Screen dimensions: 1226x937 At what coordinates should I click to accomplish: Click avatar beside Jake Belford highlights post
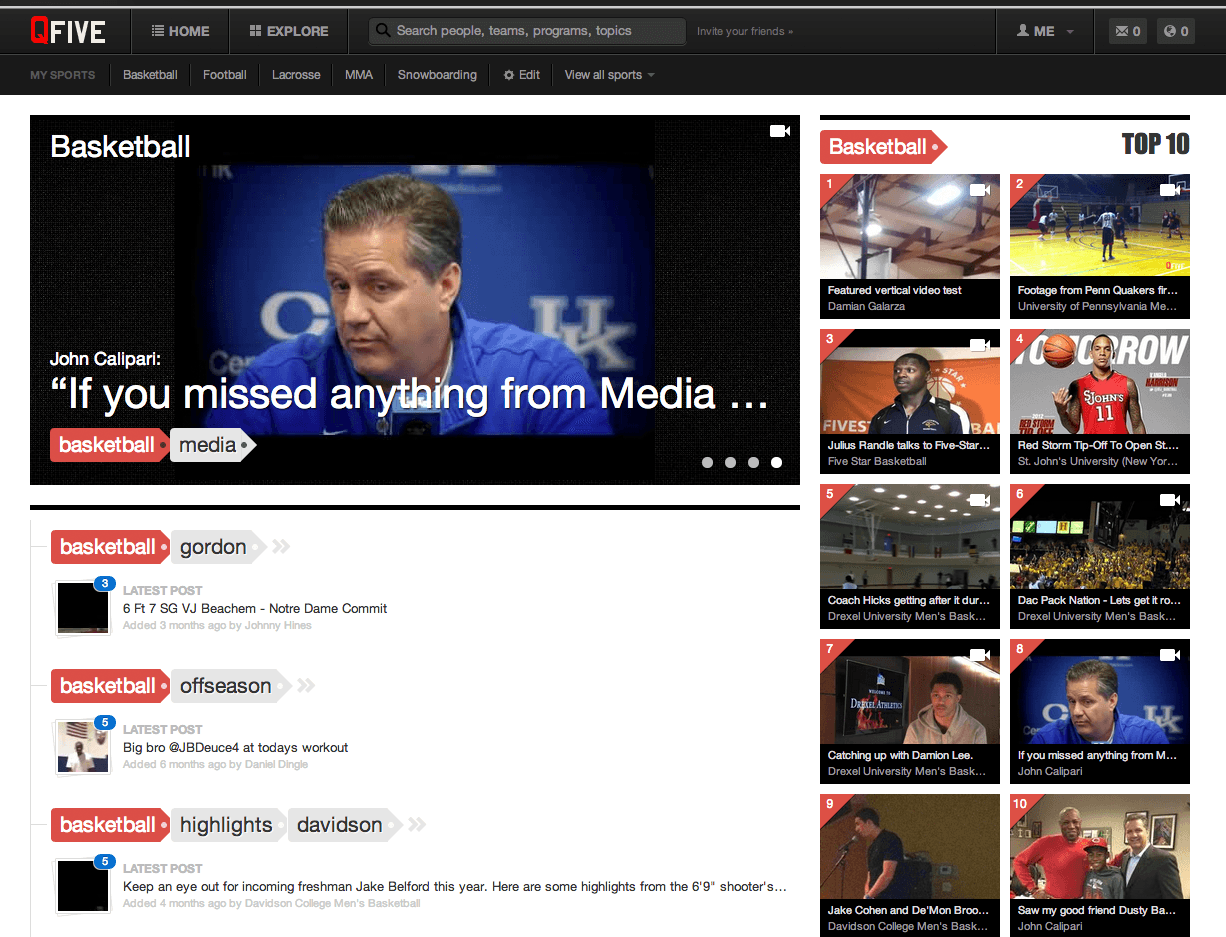[x=82, y=885]
